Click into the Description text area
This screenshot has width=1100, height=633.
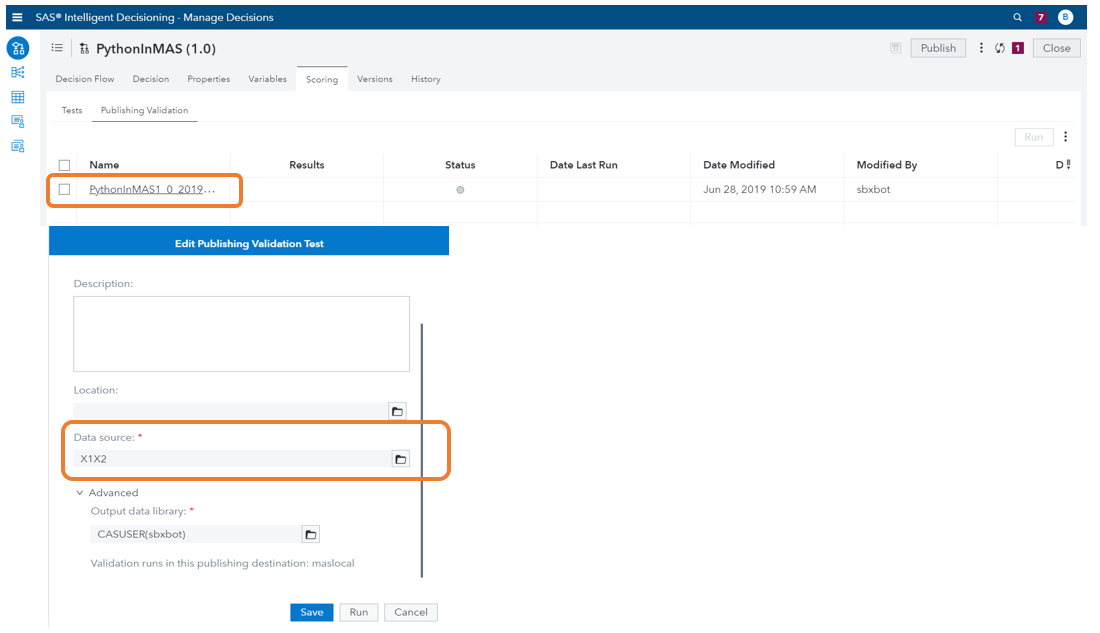(x=241, y=334)
